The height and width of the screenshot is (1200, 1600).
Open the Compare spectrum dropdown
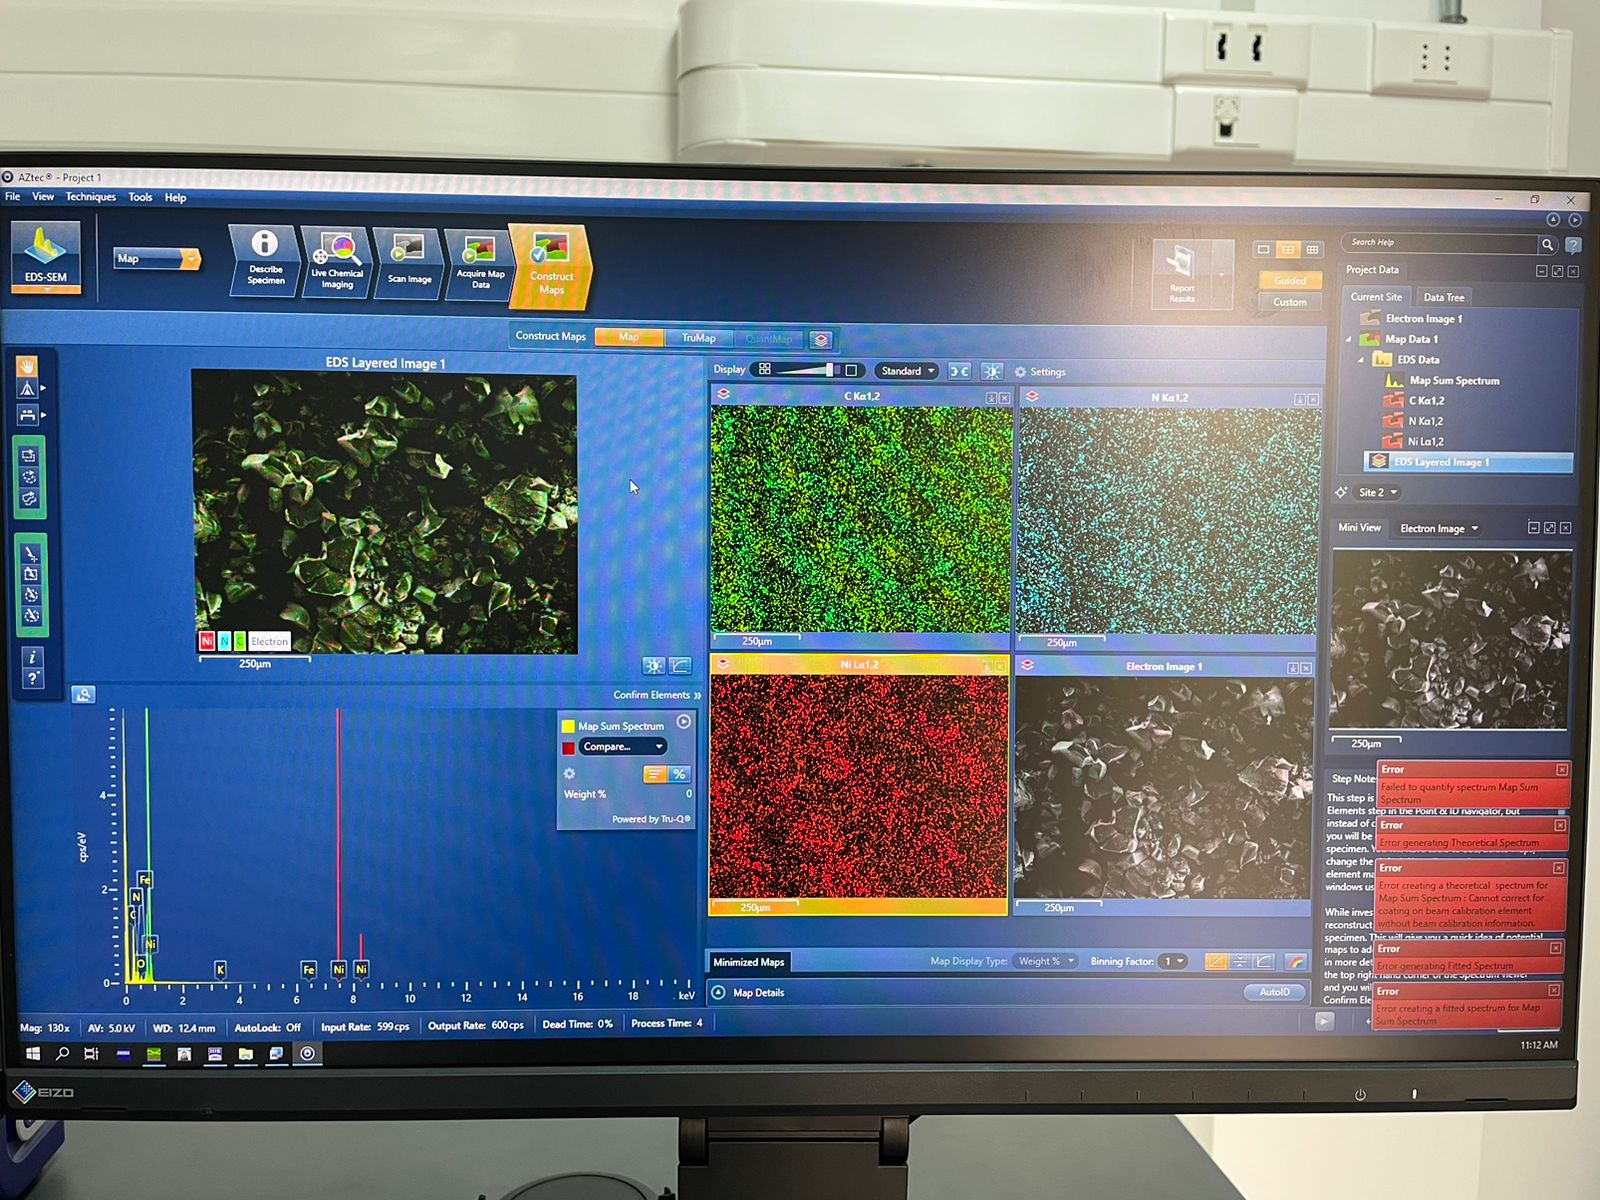point(623,747)
